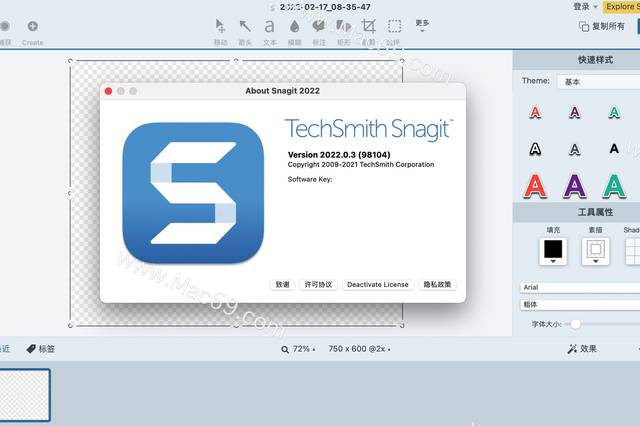
Task: Apply the small green A quick style
Action: coord(614,112)
